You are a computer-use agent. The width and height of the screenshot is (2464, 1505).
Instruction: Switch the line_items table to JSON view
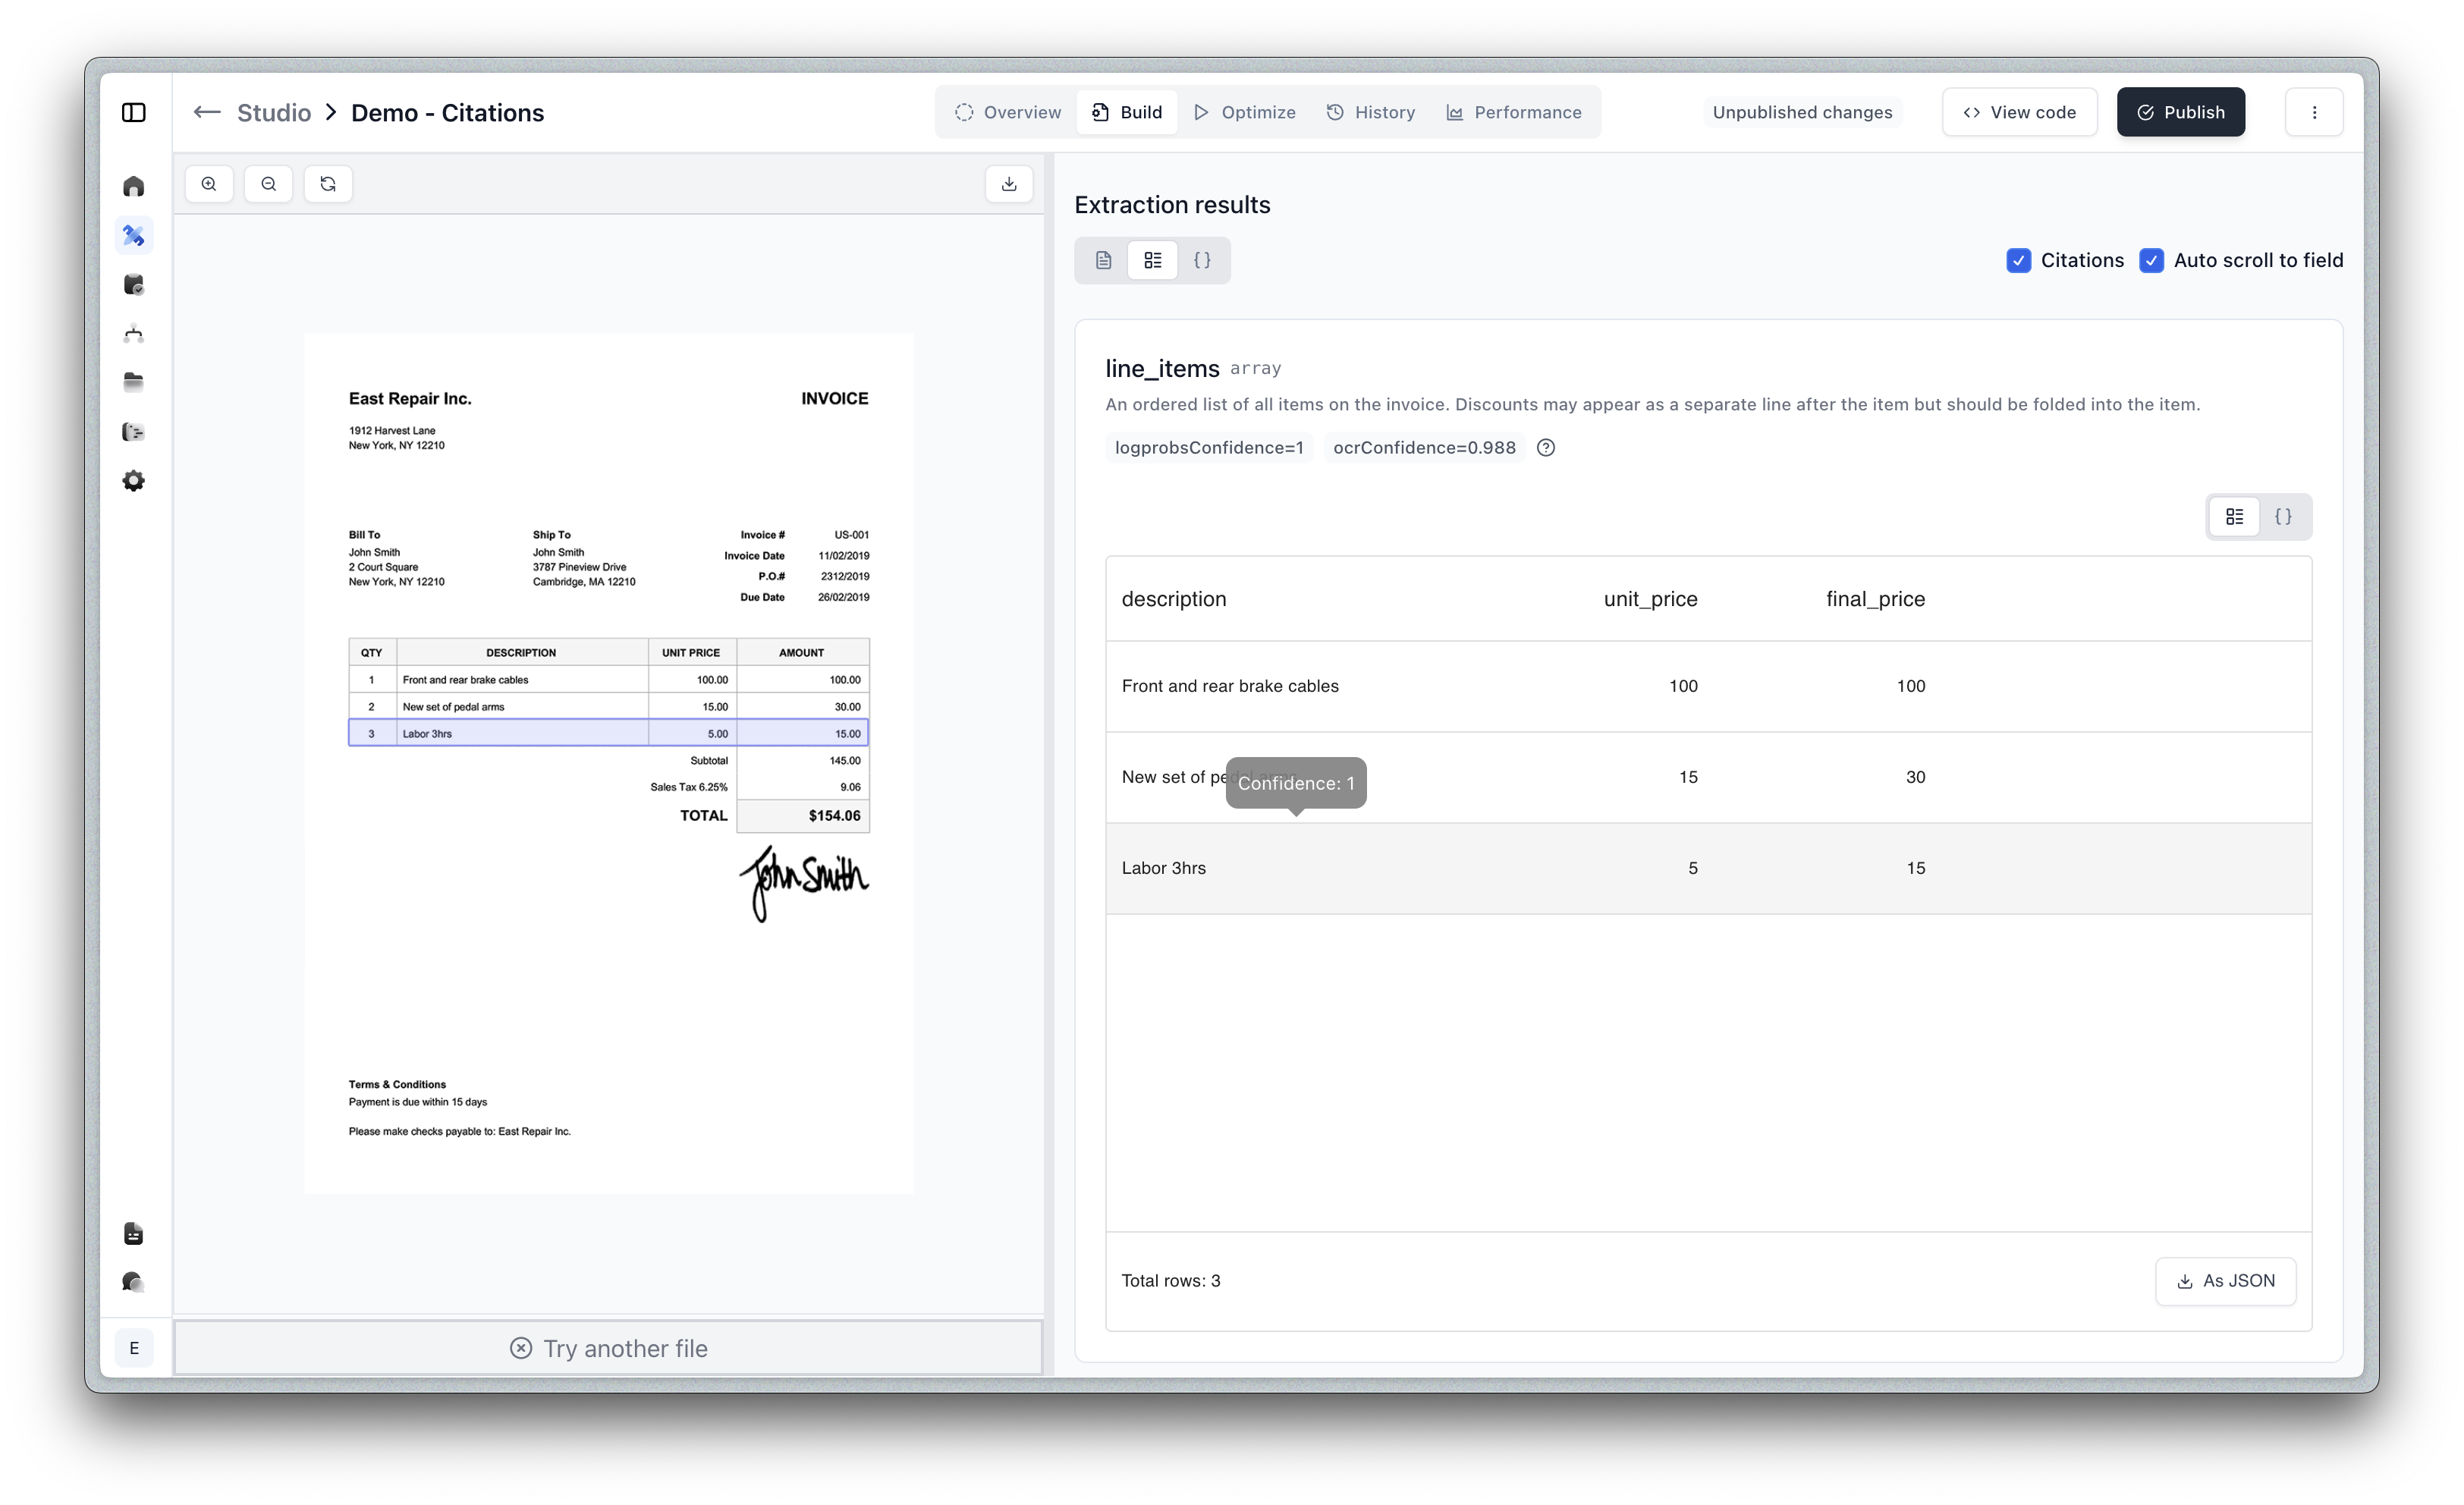(x=2283, y=517)
